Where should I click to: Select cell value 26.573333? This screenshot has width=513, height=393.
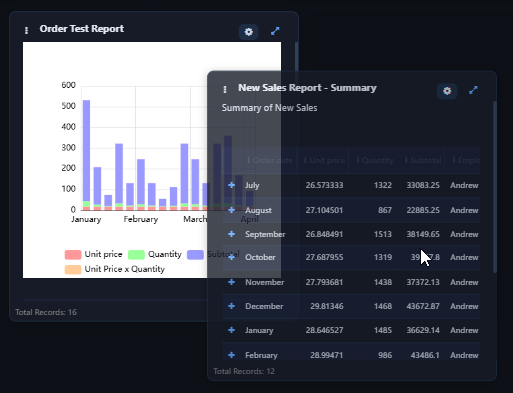(x=324, y=185)
